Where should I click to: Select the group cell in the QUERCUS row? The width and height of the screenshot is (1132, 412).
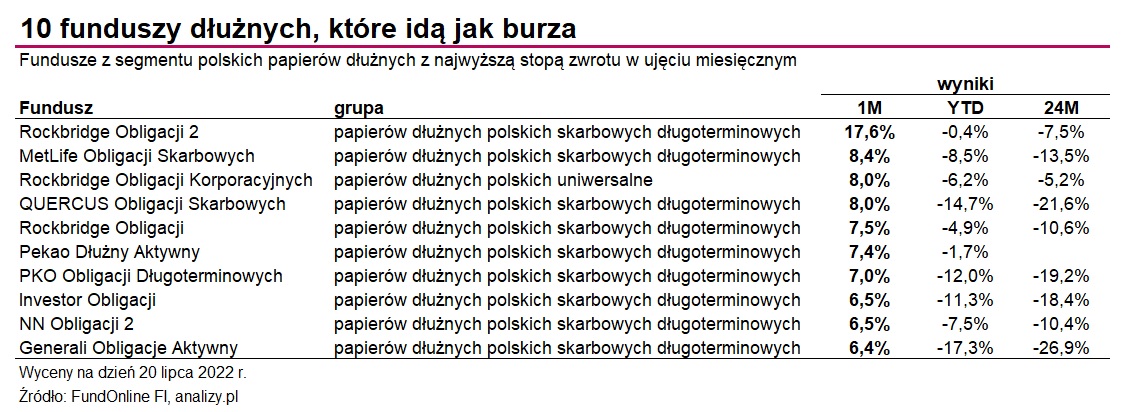point(567,204)
